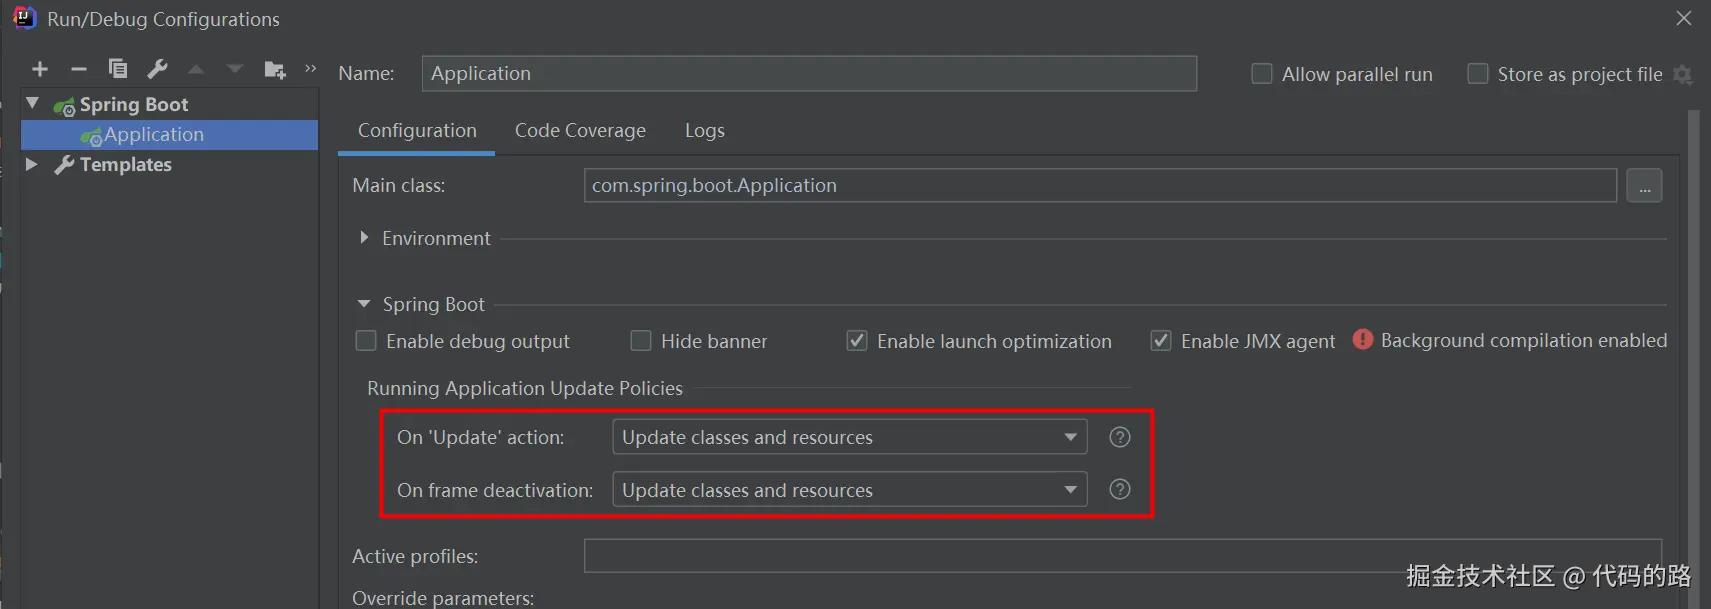The height and width of the screenshot is (609, 1711).
Task: Click the Edit Templates wrench icon
Action: pyautogui.click(x=157, y=69)
